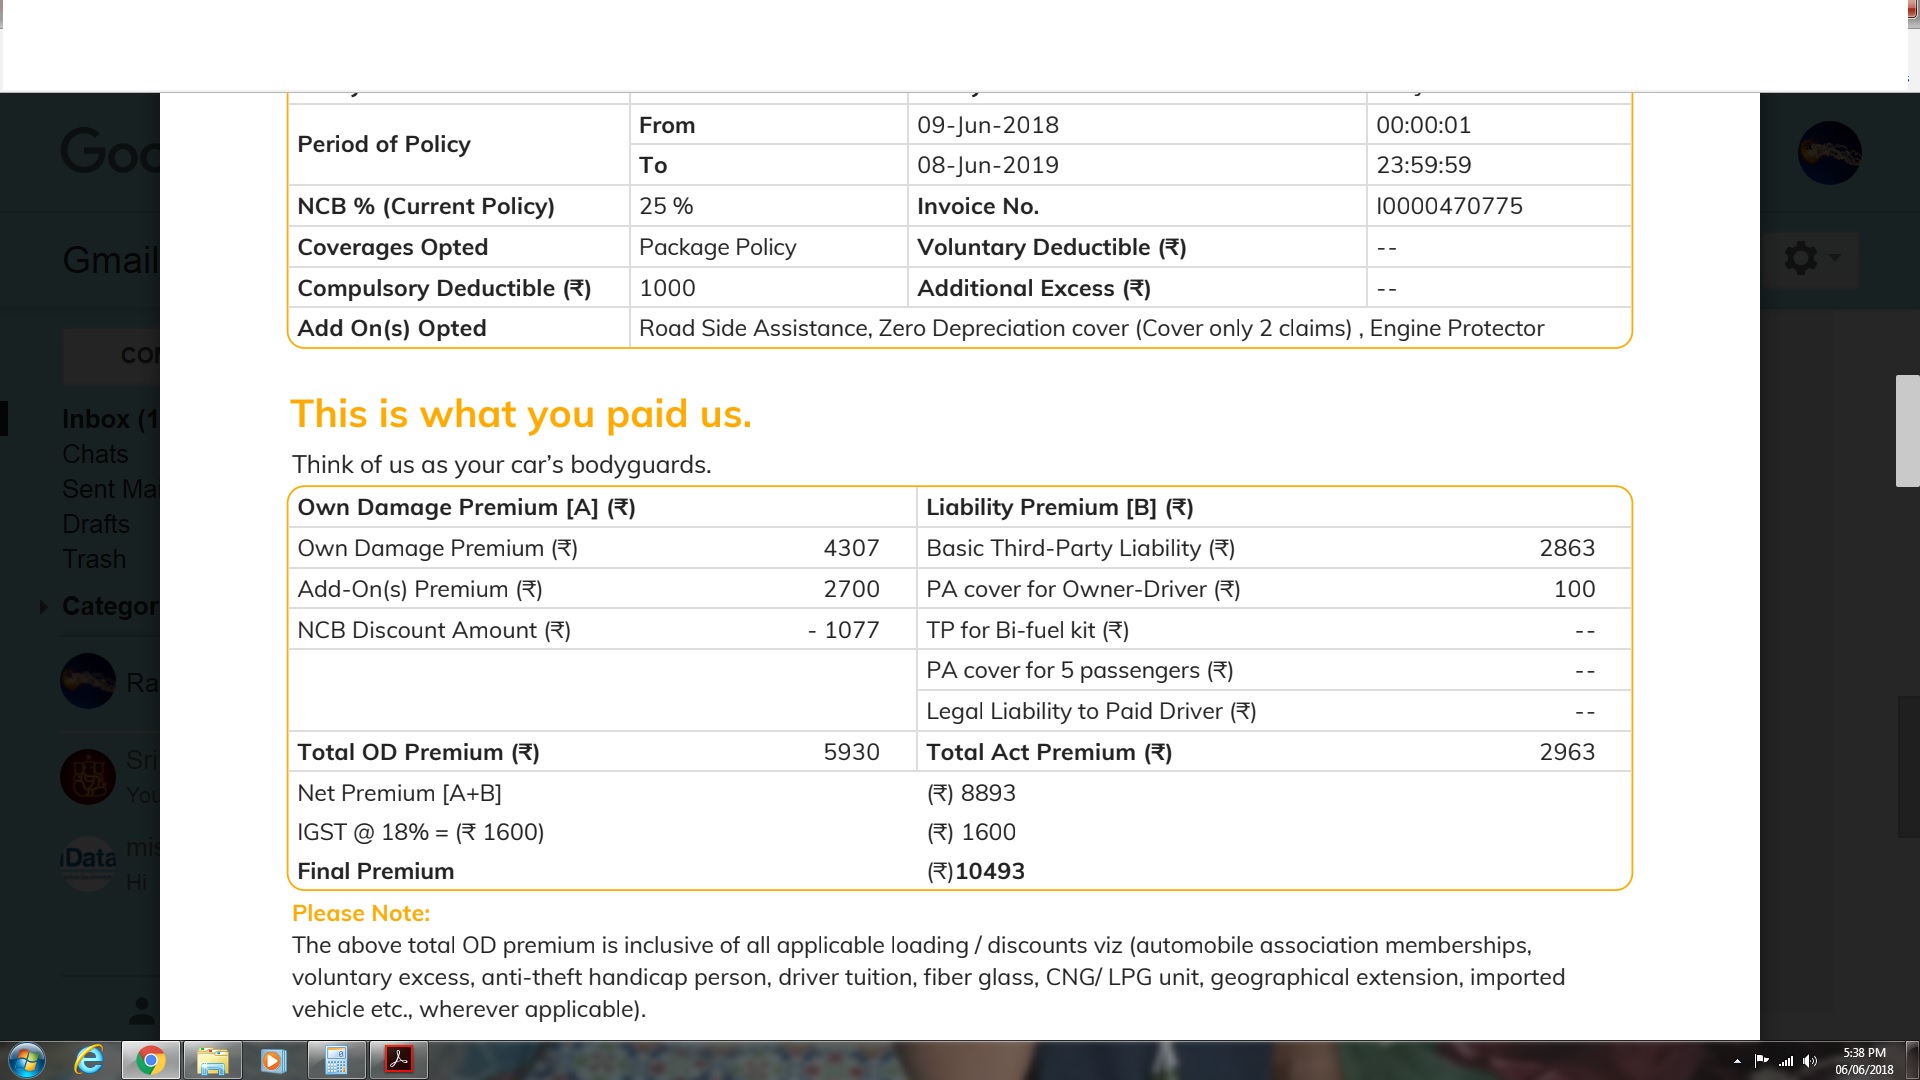The height and width of the screenshot is (1080, 1920).
Task: Open Windows Explorer folder icon in the taskbar
Action: (212, 1060)
